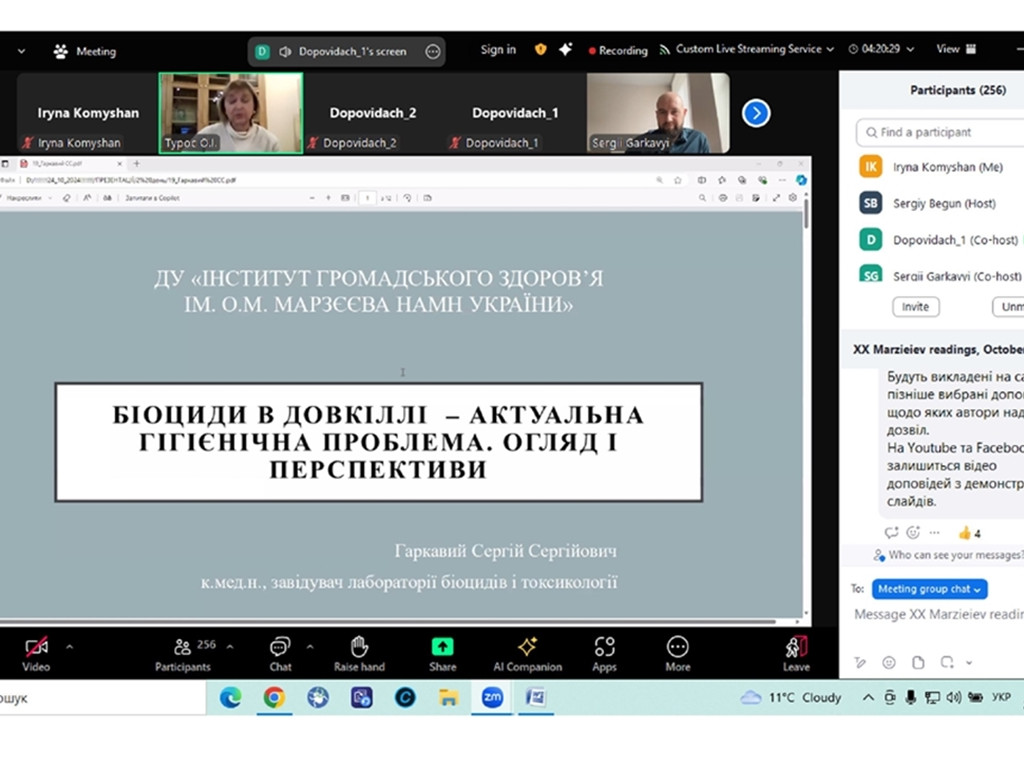Click the red Recording indicator

click(617, 50)
